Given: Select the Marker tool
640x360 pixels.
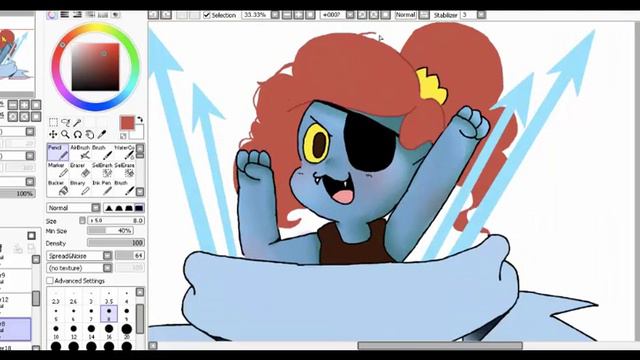Looking at the screenshot, I should click(x=58, y=170).
